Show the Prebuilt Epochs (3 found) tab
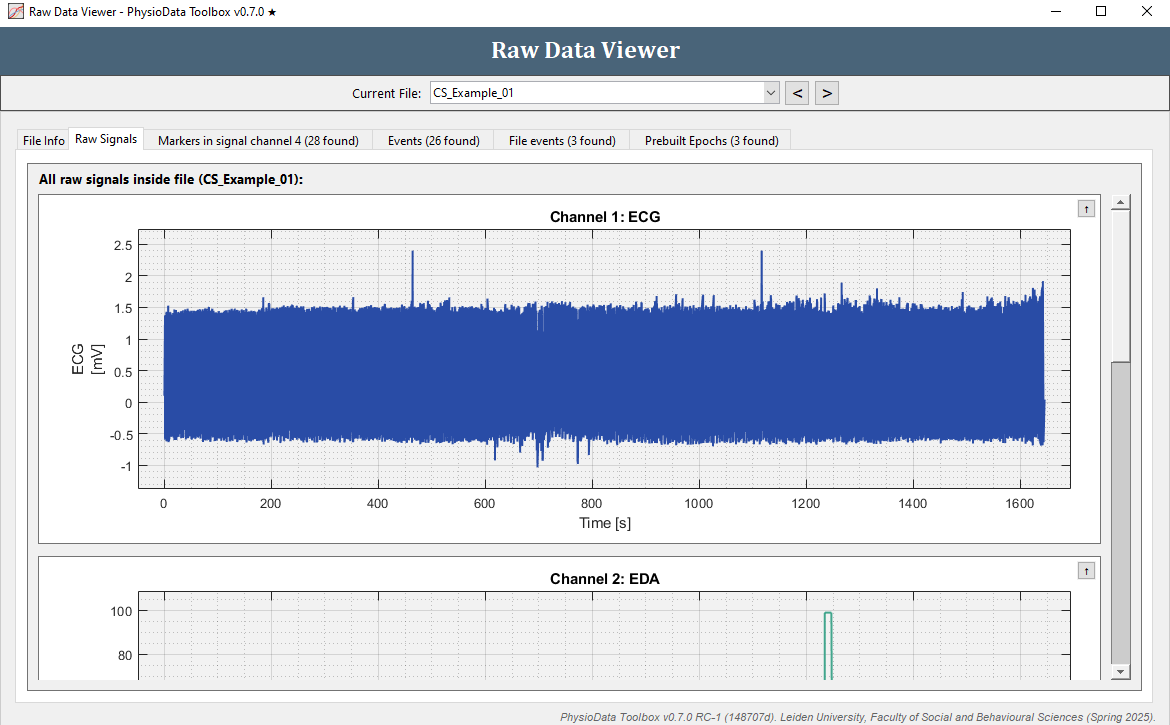The image size is (1170, 725). 710,140
